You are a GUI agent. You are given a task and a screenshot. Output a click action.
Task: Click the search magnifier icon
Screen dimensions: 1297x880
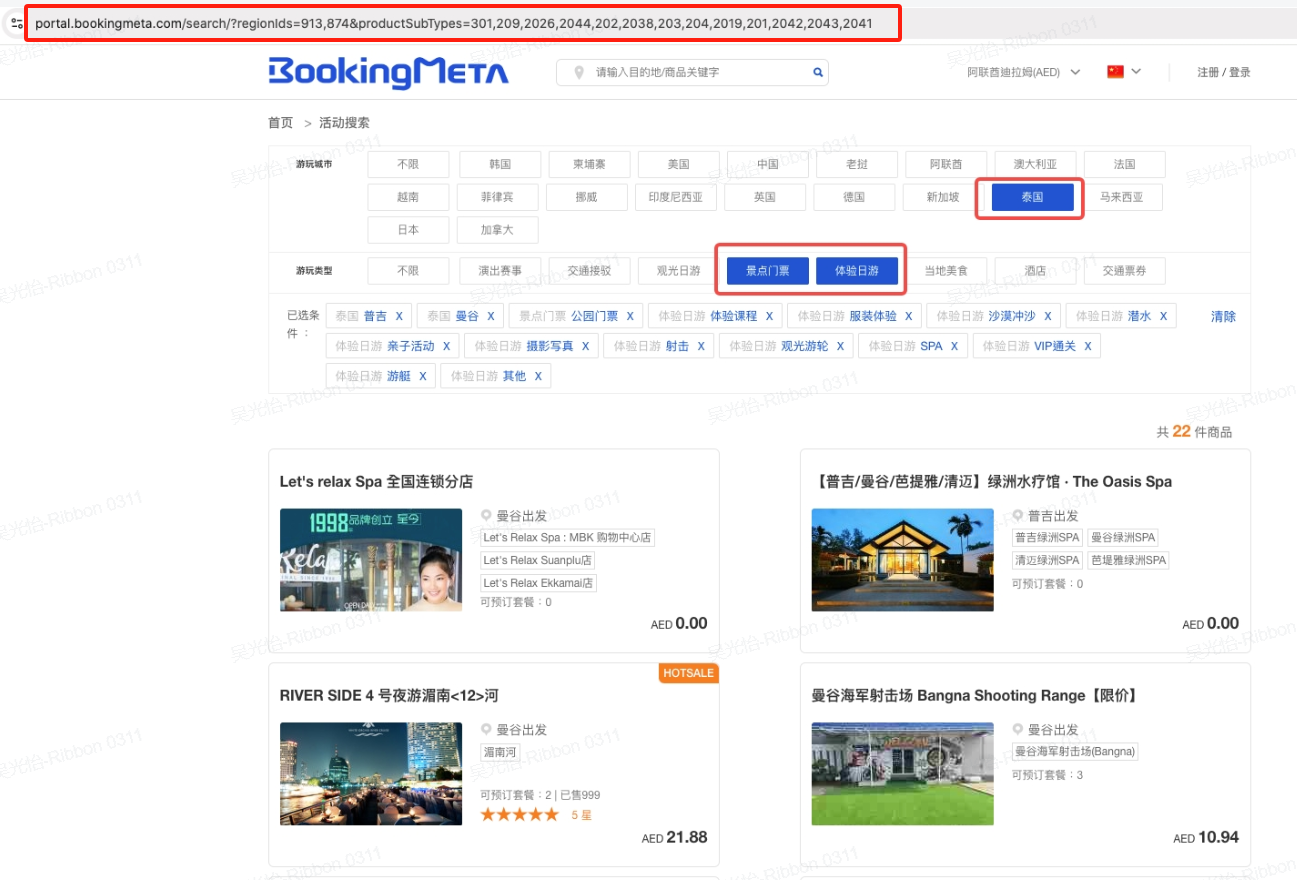tap(817, 72)
